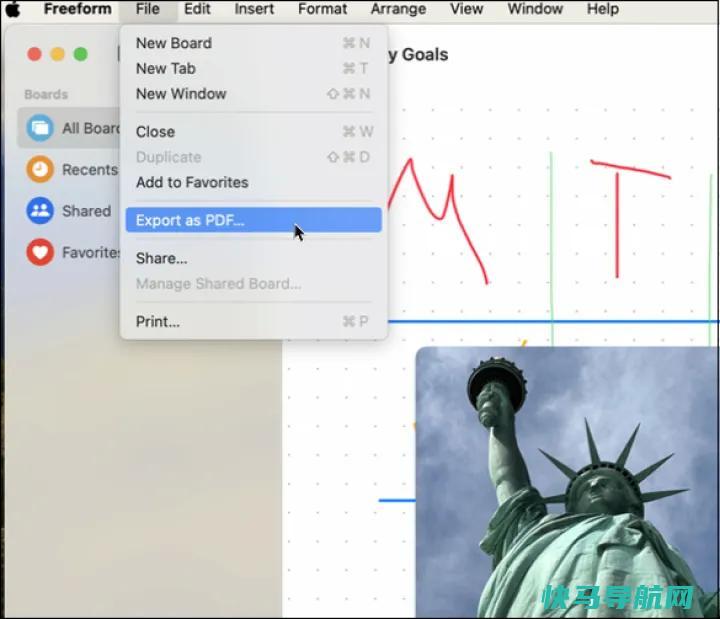The image size is (720, 619).
Task: Open the Freeform app menu
Action: click(78, 9)
